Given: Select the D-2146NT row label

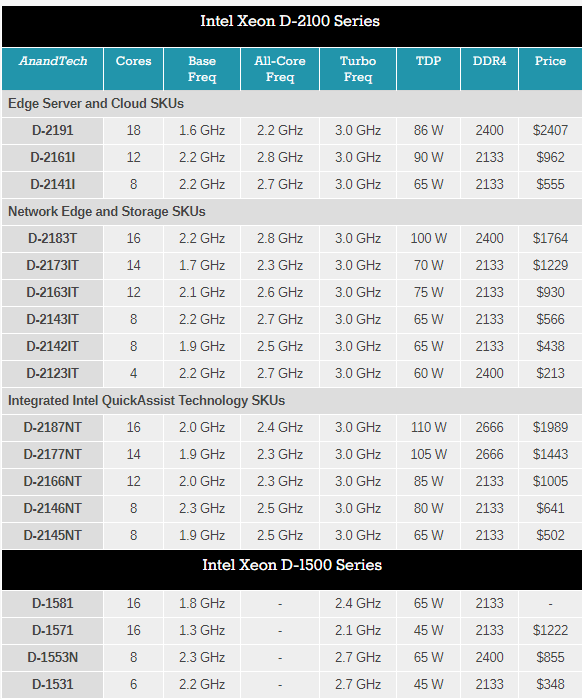Looking at the screenshot, I should pyautogui.click(x=53, y=508).
